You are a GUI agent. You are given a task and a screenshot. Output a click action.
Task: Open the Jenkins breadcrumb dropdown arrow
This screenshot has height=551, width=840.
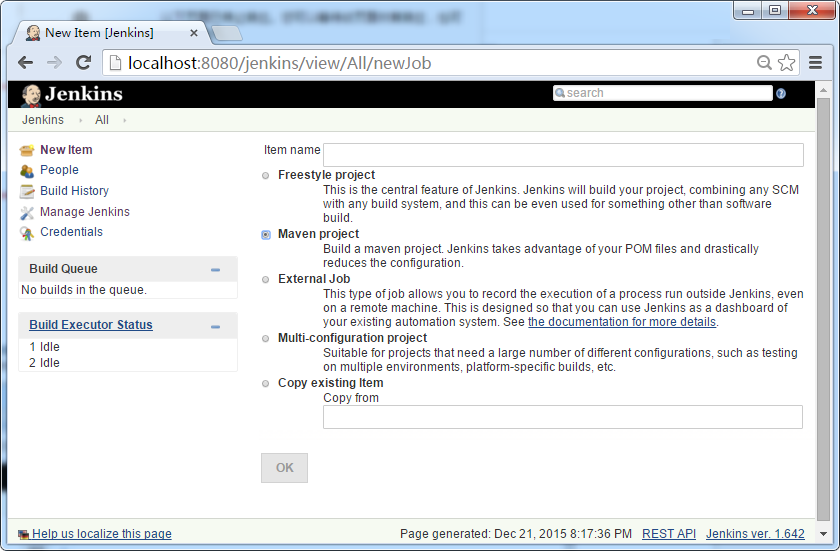(x=81, y=120)
